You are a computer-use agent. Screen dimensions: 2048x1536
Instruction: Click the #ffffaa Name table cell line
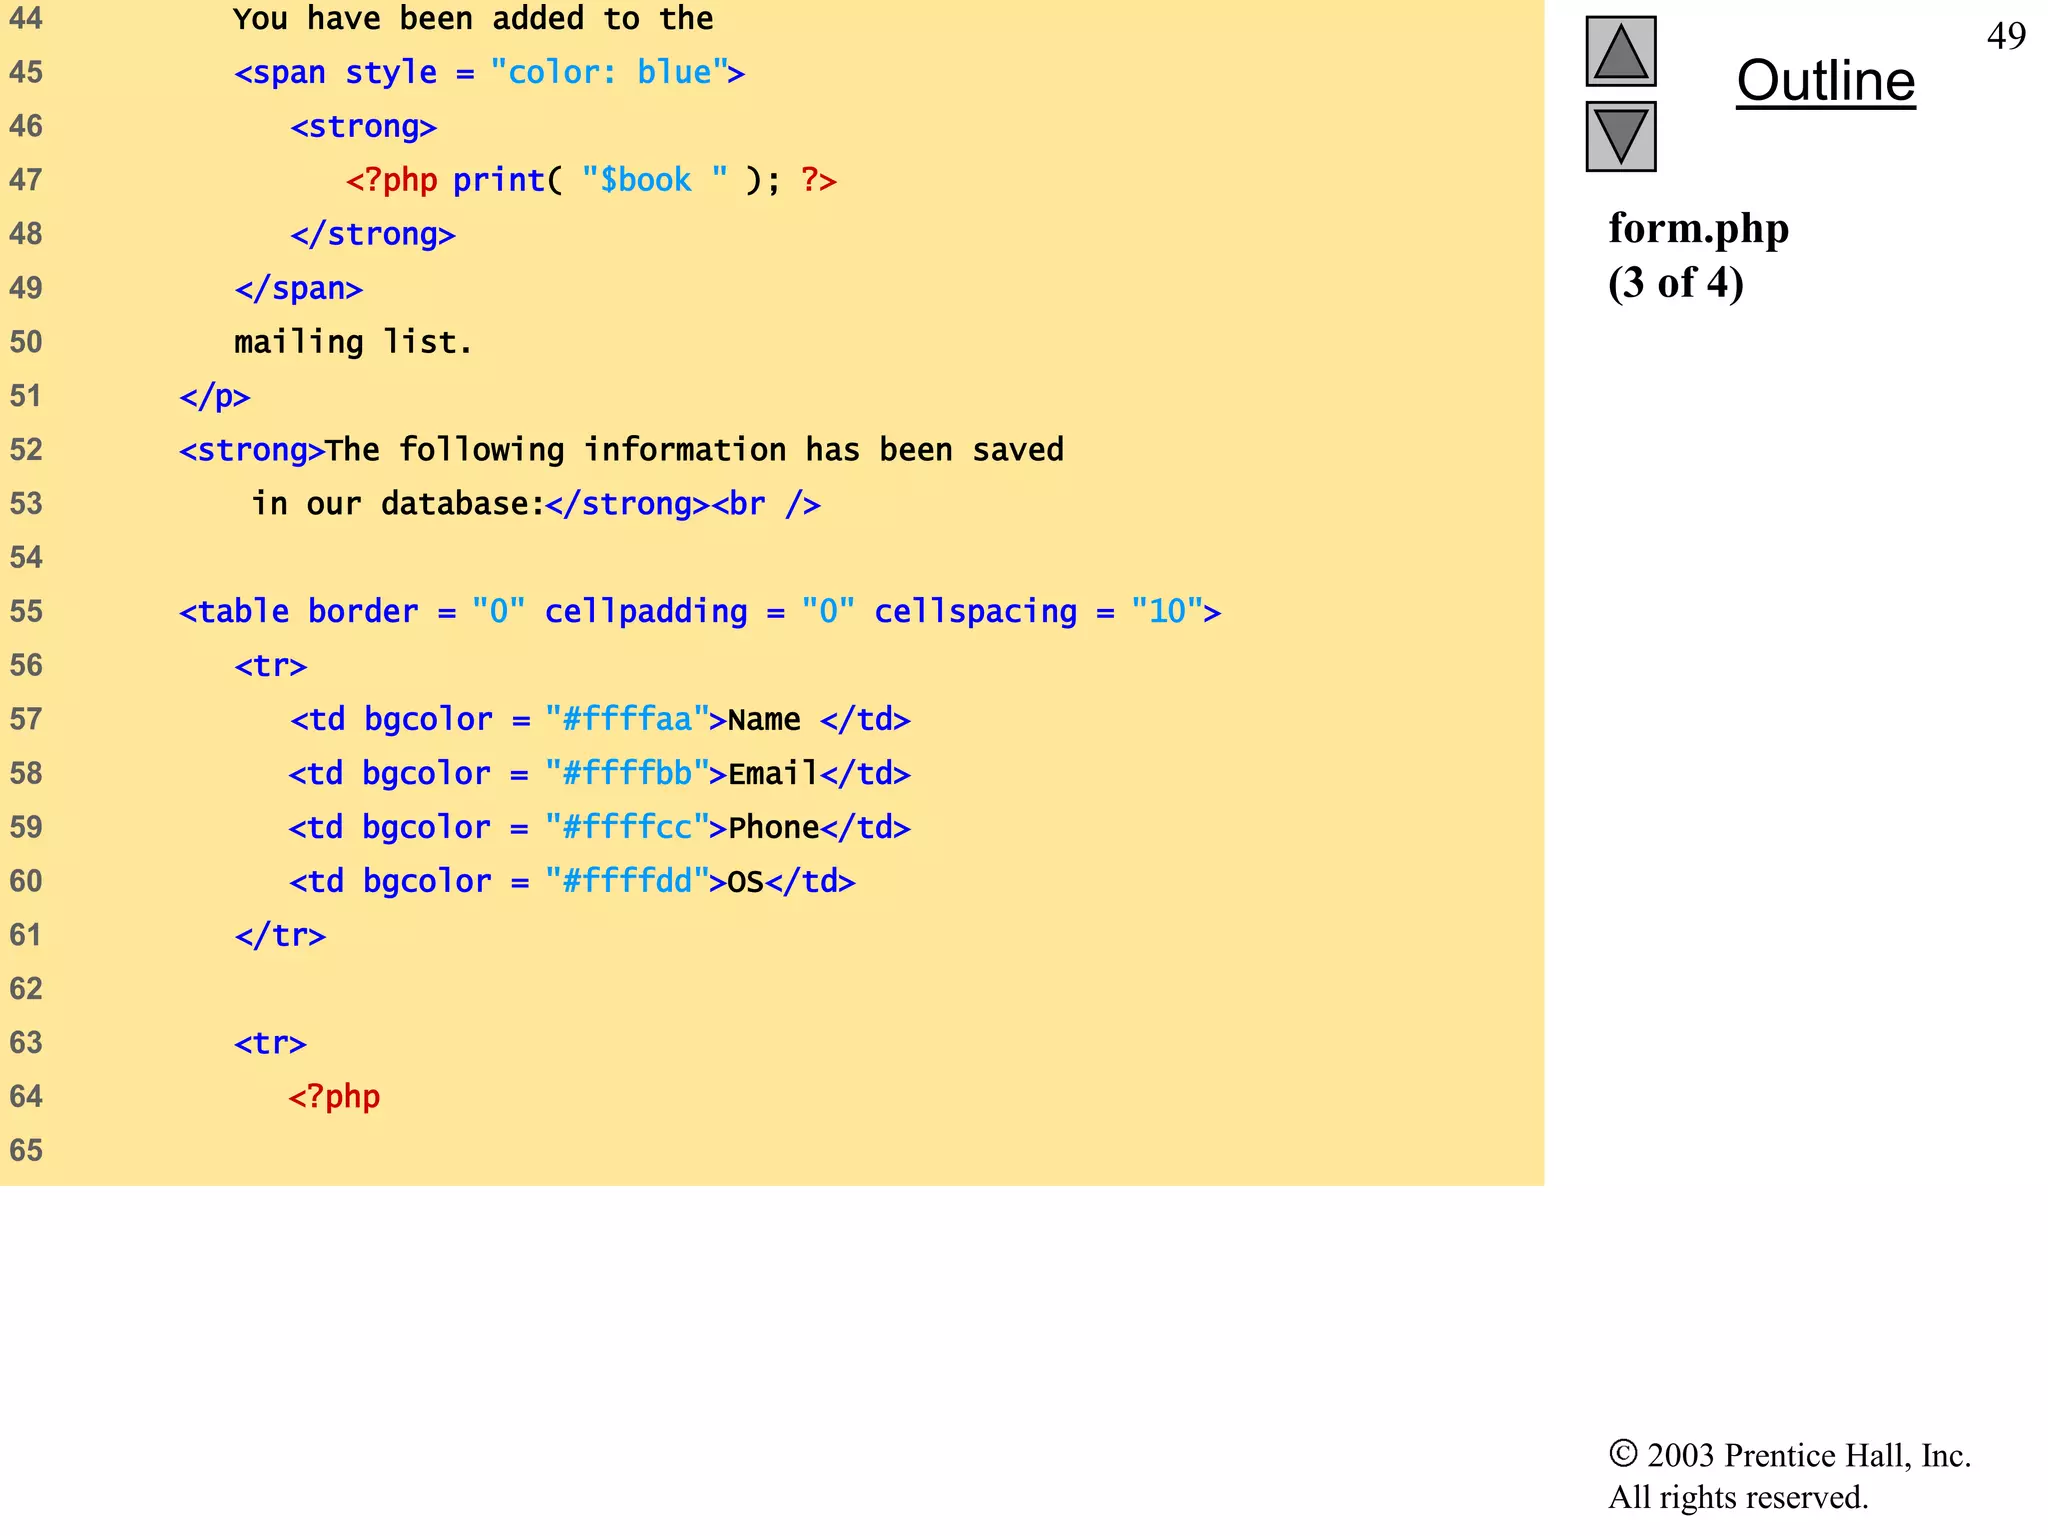(x=600, y=719)
